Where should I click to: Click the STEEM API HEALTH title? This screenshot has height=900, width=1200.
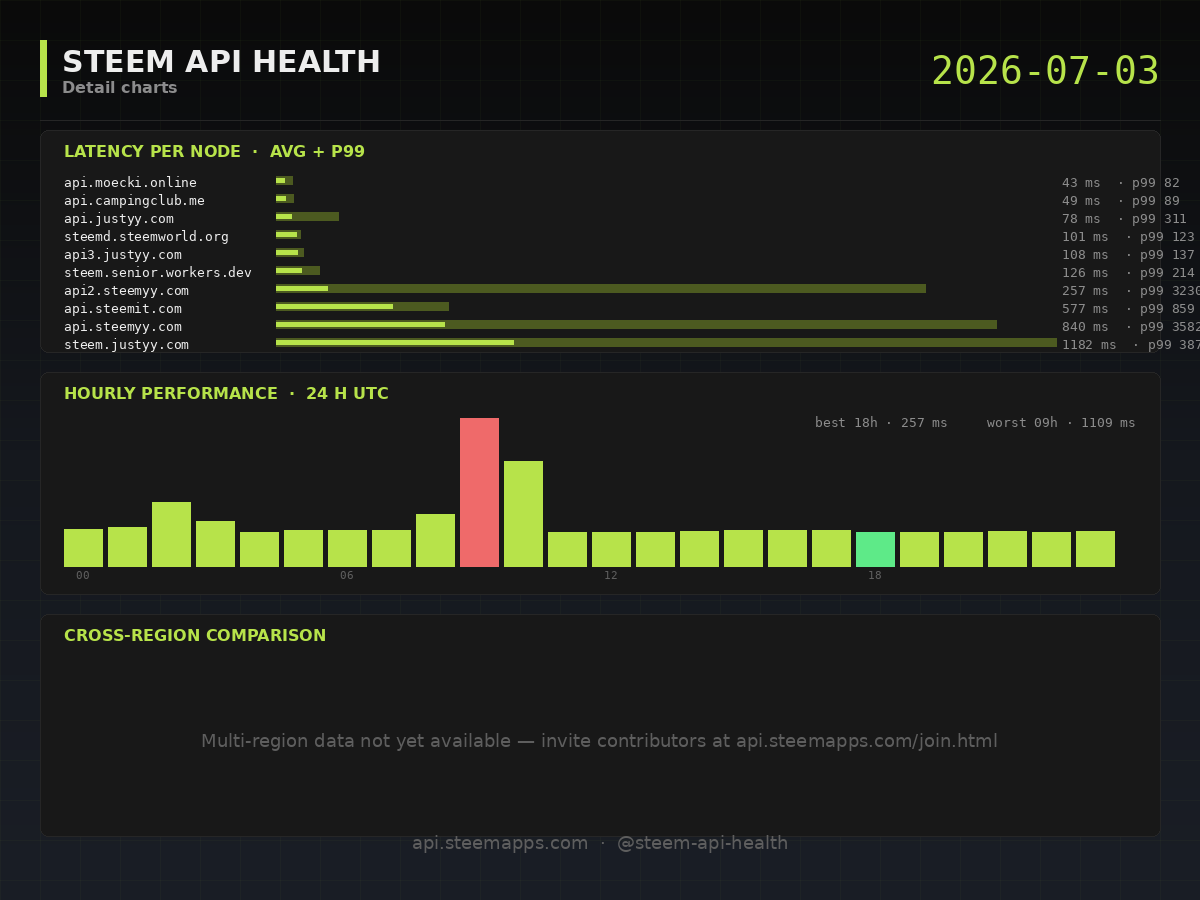click(x=221, y=62)
